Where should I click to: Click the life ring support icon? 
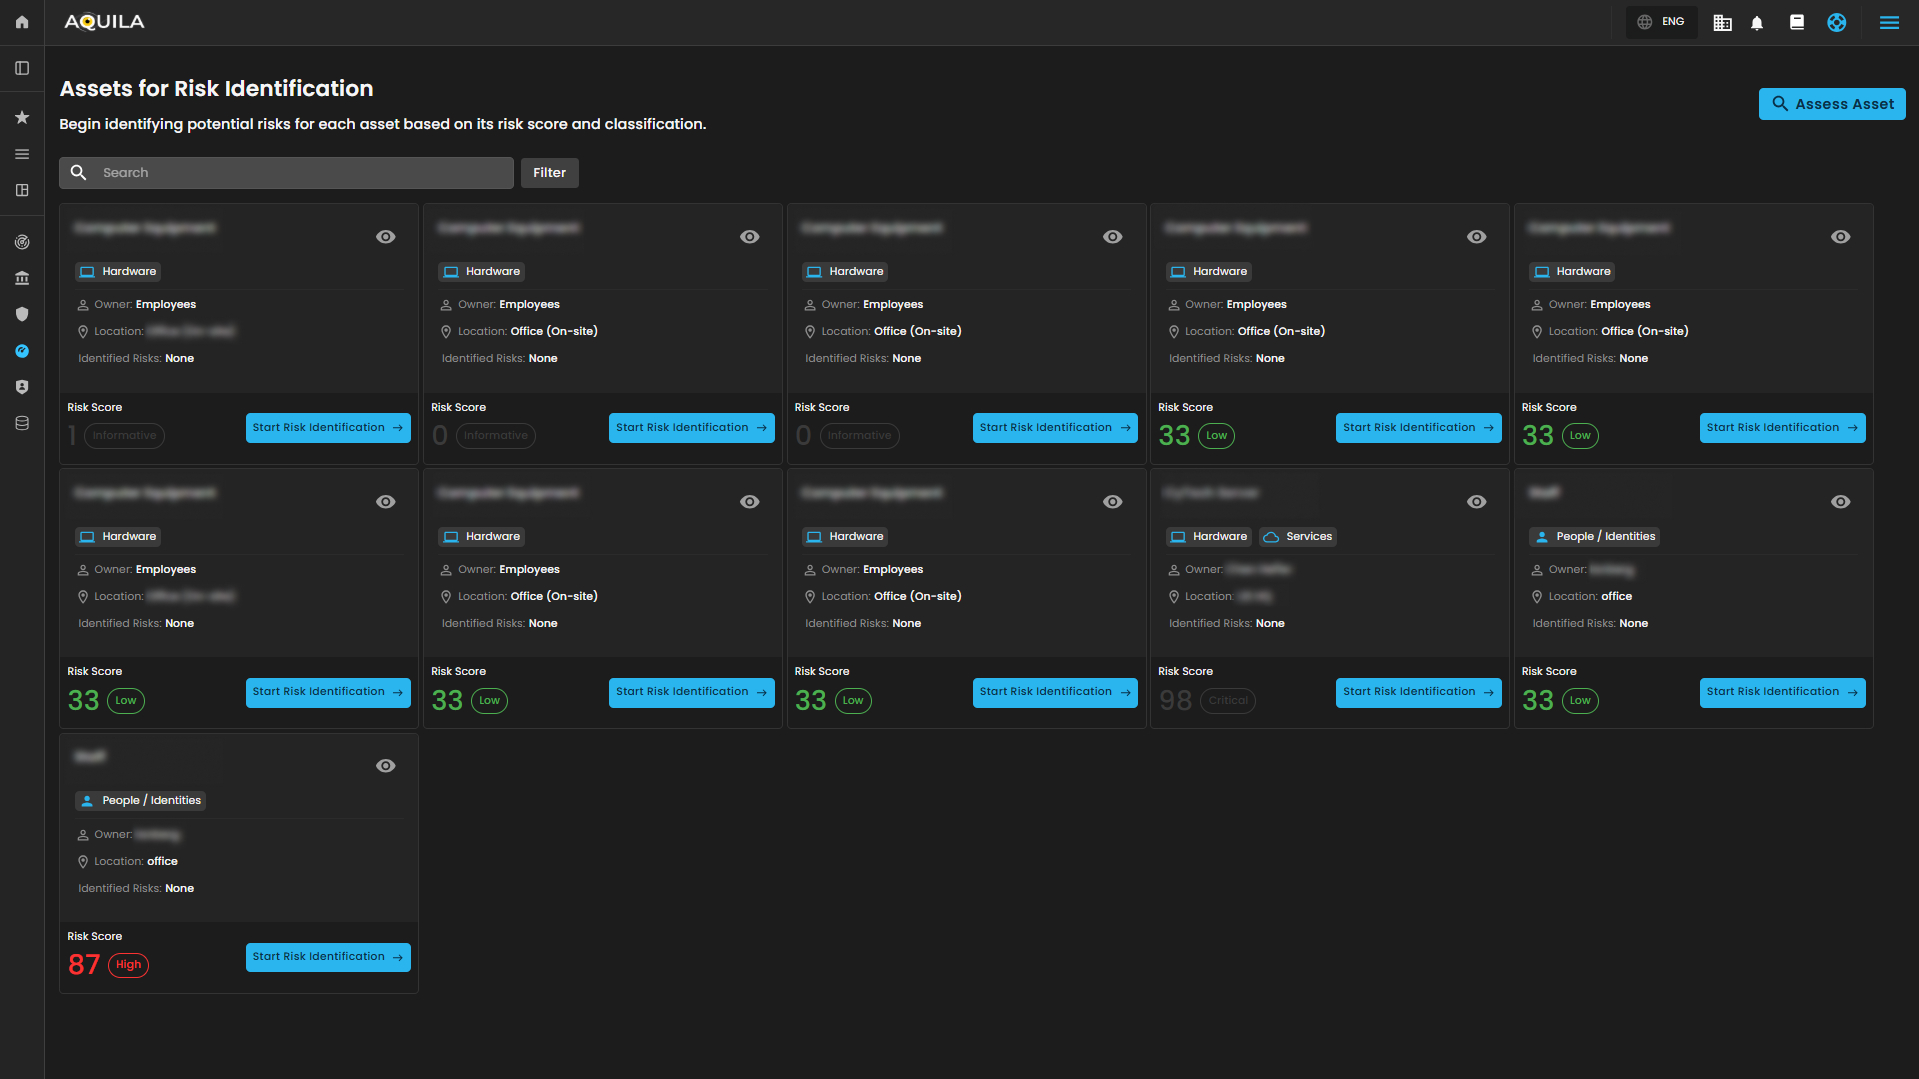pos(1837,23)
